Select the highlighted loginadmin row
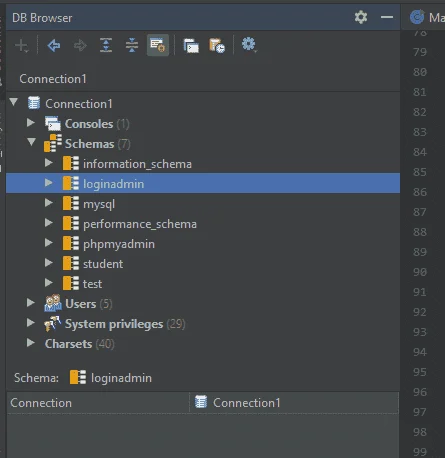The width and height of the screenshot is (445, 458). point(203,183)
